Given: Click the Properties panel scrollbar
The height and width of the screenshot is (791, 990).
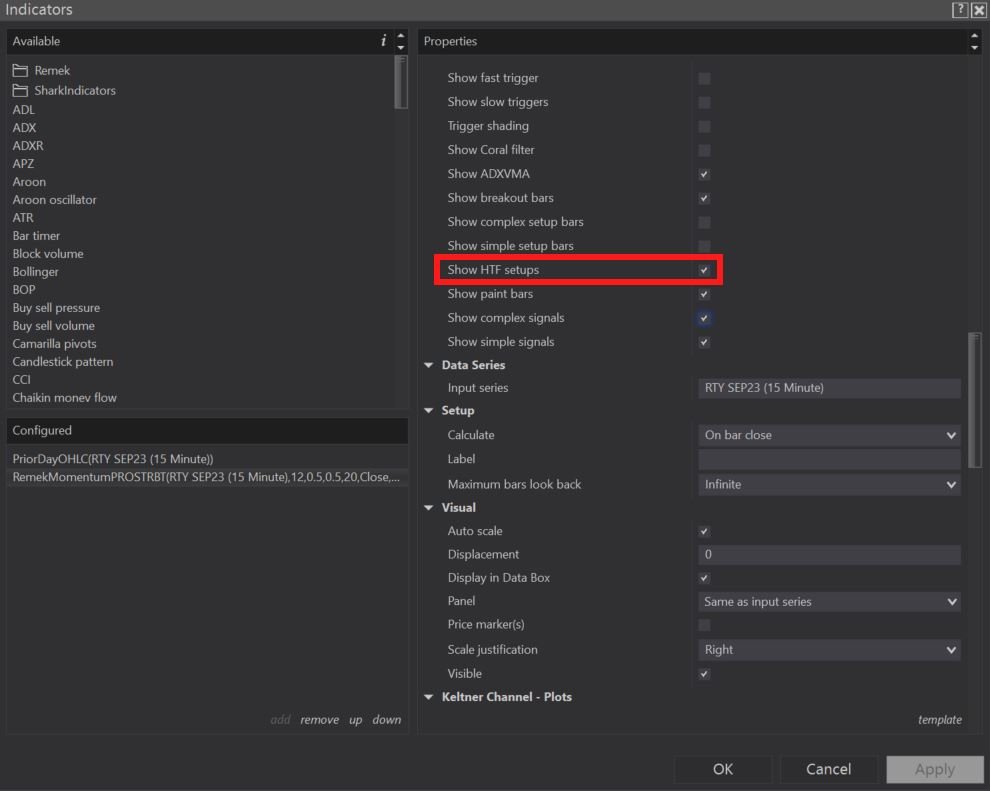Looking at the screenshot, I should click(974, 400).
